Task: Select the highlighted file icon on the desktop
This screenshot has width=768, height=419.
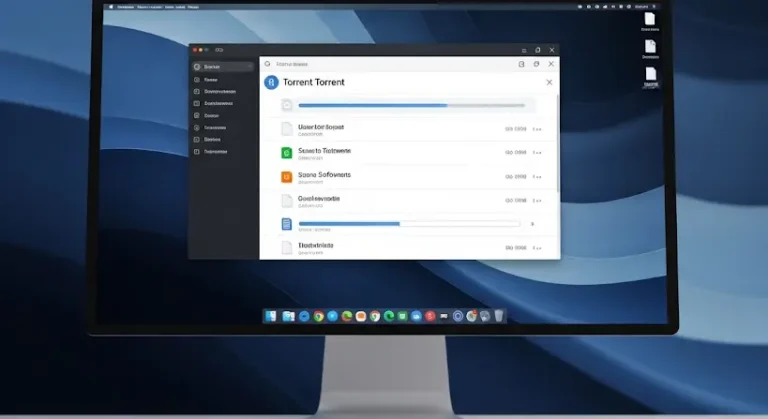Action: pos(650,74)
